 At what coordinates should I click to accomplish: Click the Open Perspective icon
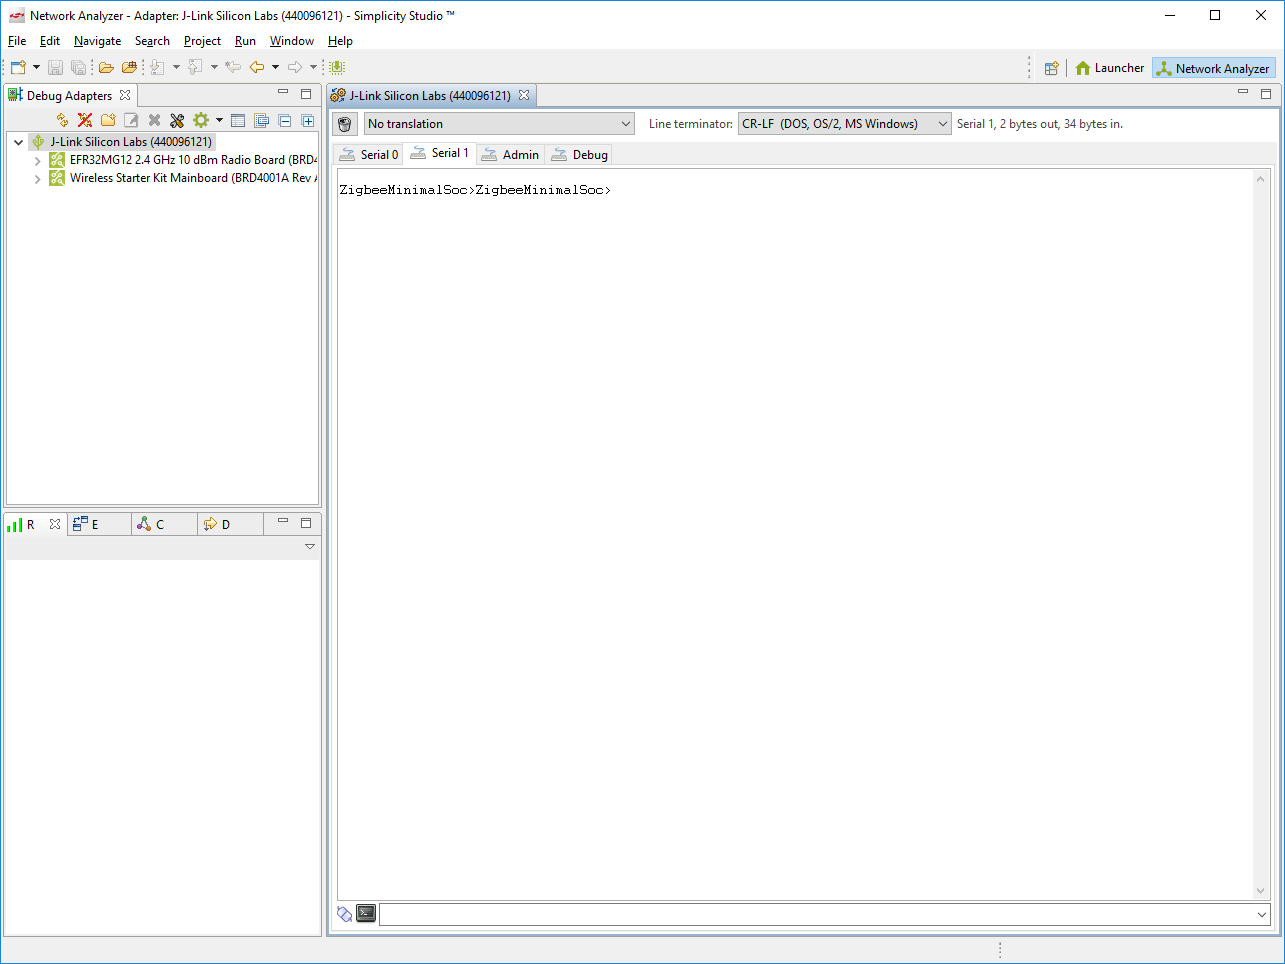coord(1051,68)
